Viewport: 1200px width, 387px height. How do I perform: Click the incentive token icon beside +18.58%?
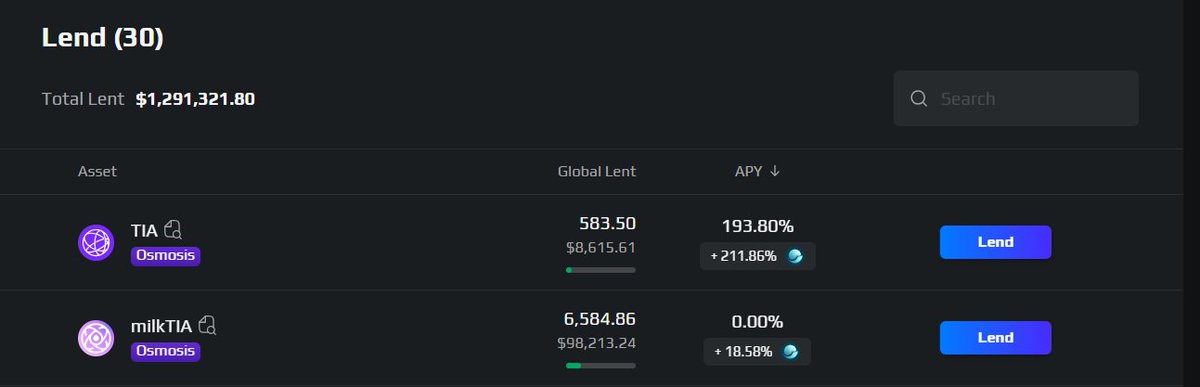[791, 352]
